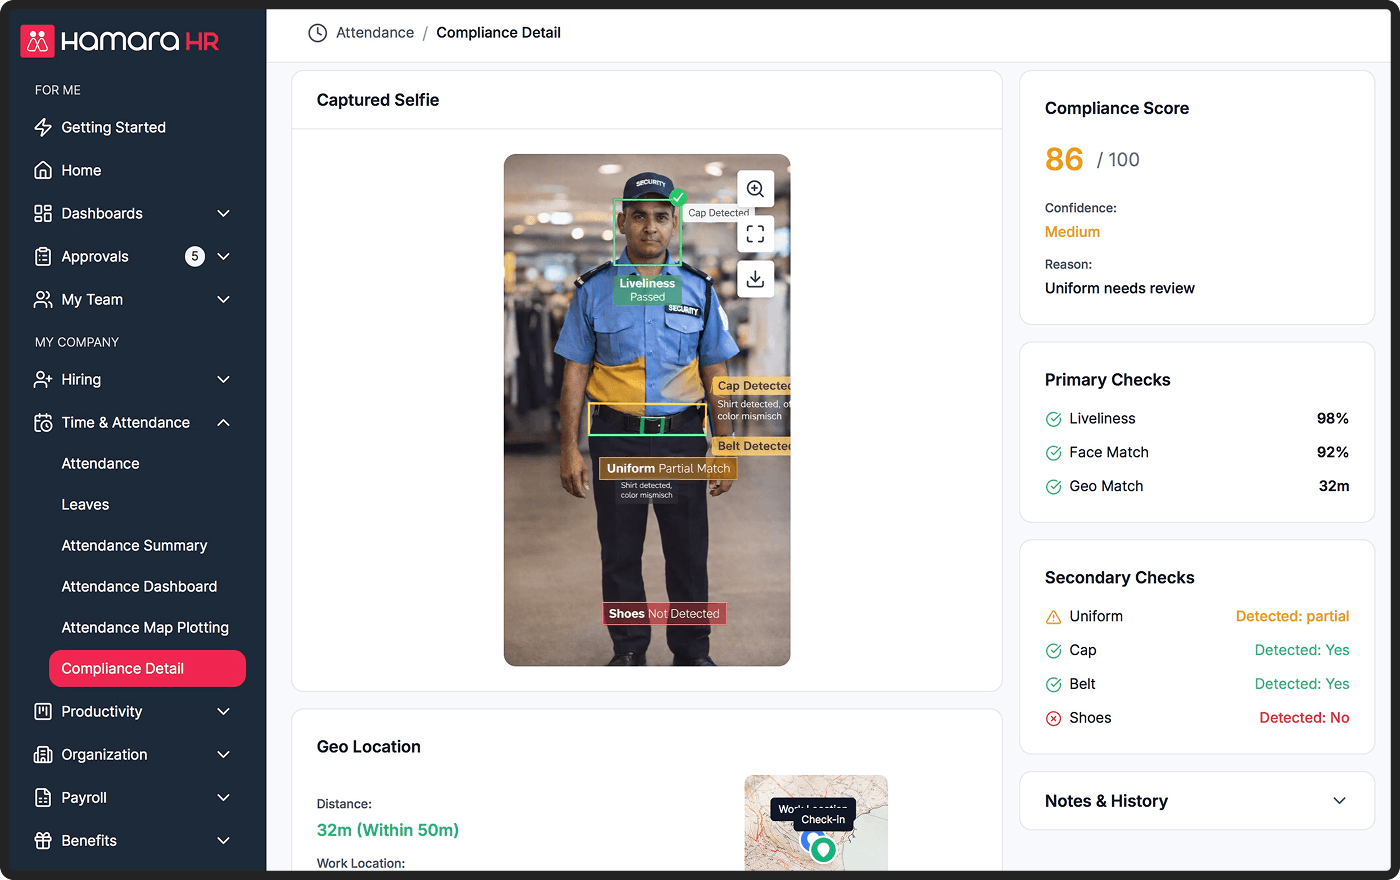Expand the Approvals menu chevron
Screen dimensions: 1400x880
point(224,256)
